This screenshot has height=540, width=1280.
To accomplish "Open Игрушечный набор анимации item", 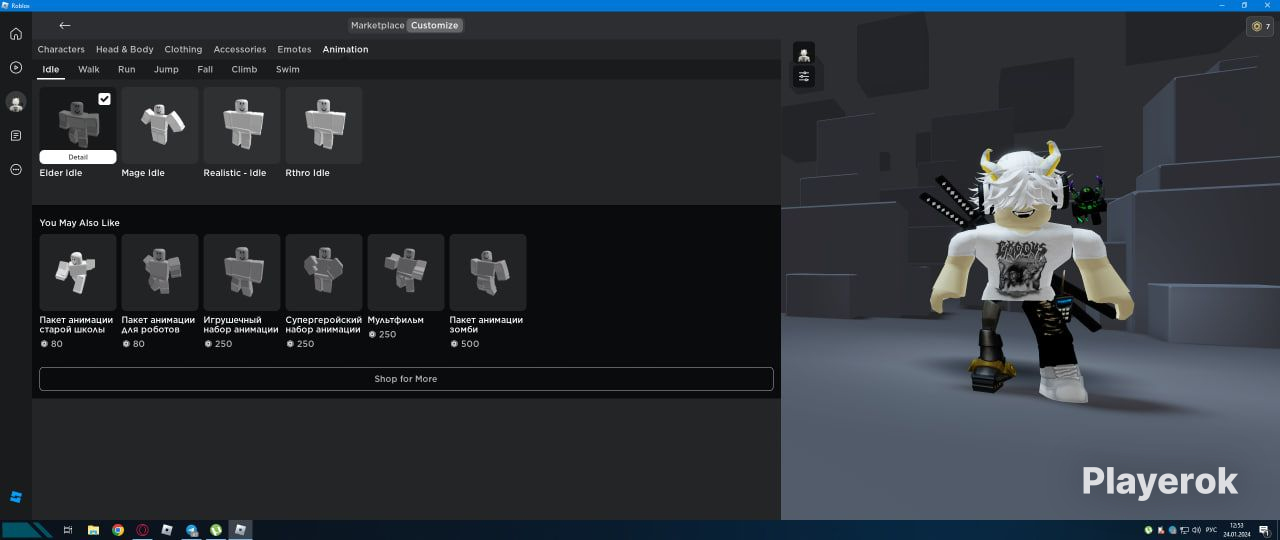I will [x=242, y=291].
